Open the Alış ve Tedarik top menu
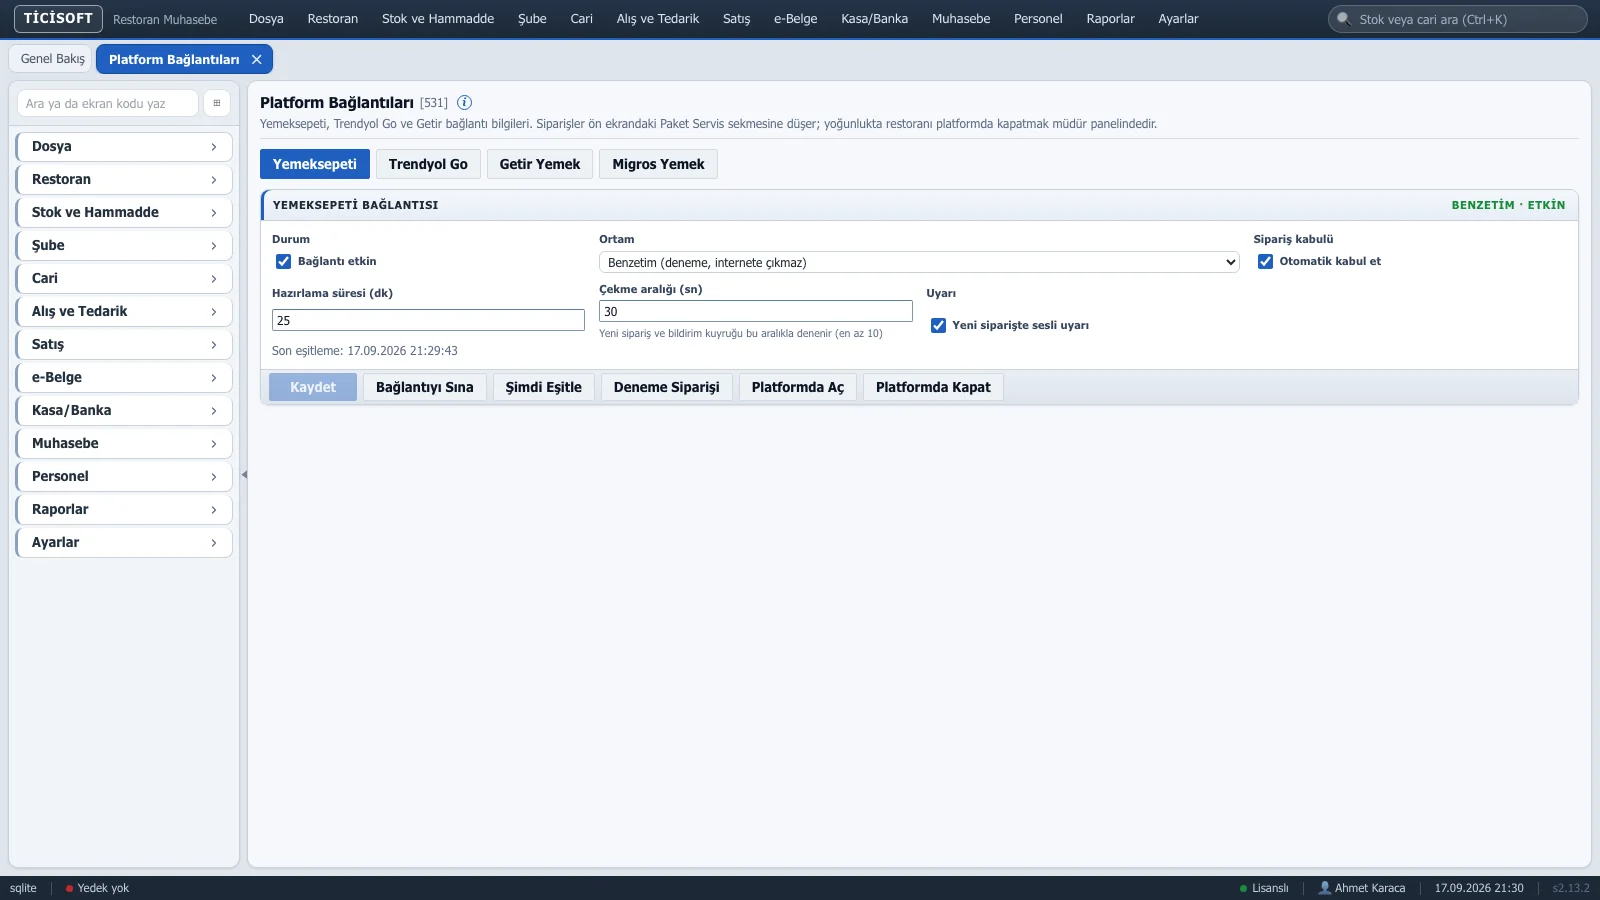The height and width of the screenshot is (900, 1600). pos(658,19)
